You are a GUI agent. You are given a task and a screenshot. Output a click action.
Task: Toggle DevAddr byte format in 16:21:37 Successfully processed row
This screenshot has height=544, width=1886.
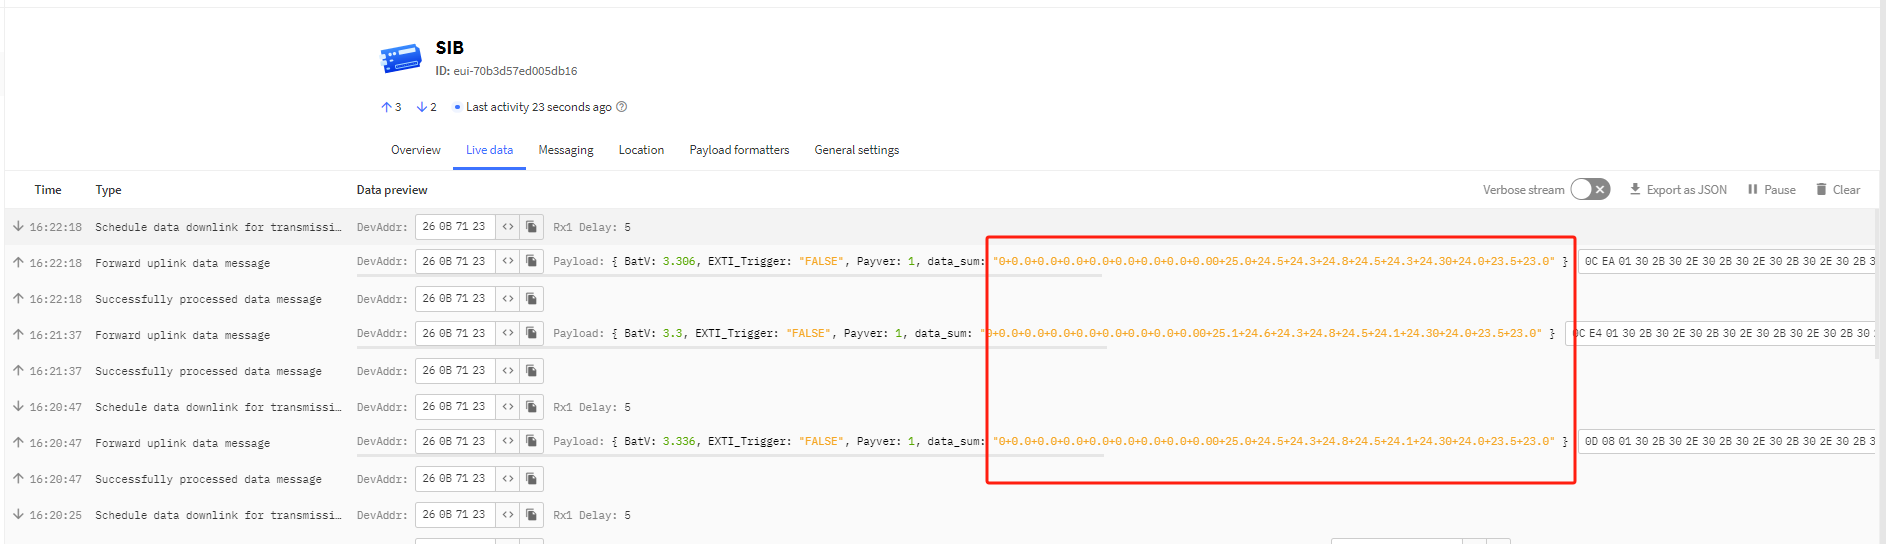pyautogui.click(x=508, y=370)
